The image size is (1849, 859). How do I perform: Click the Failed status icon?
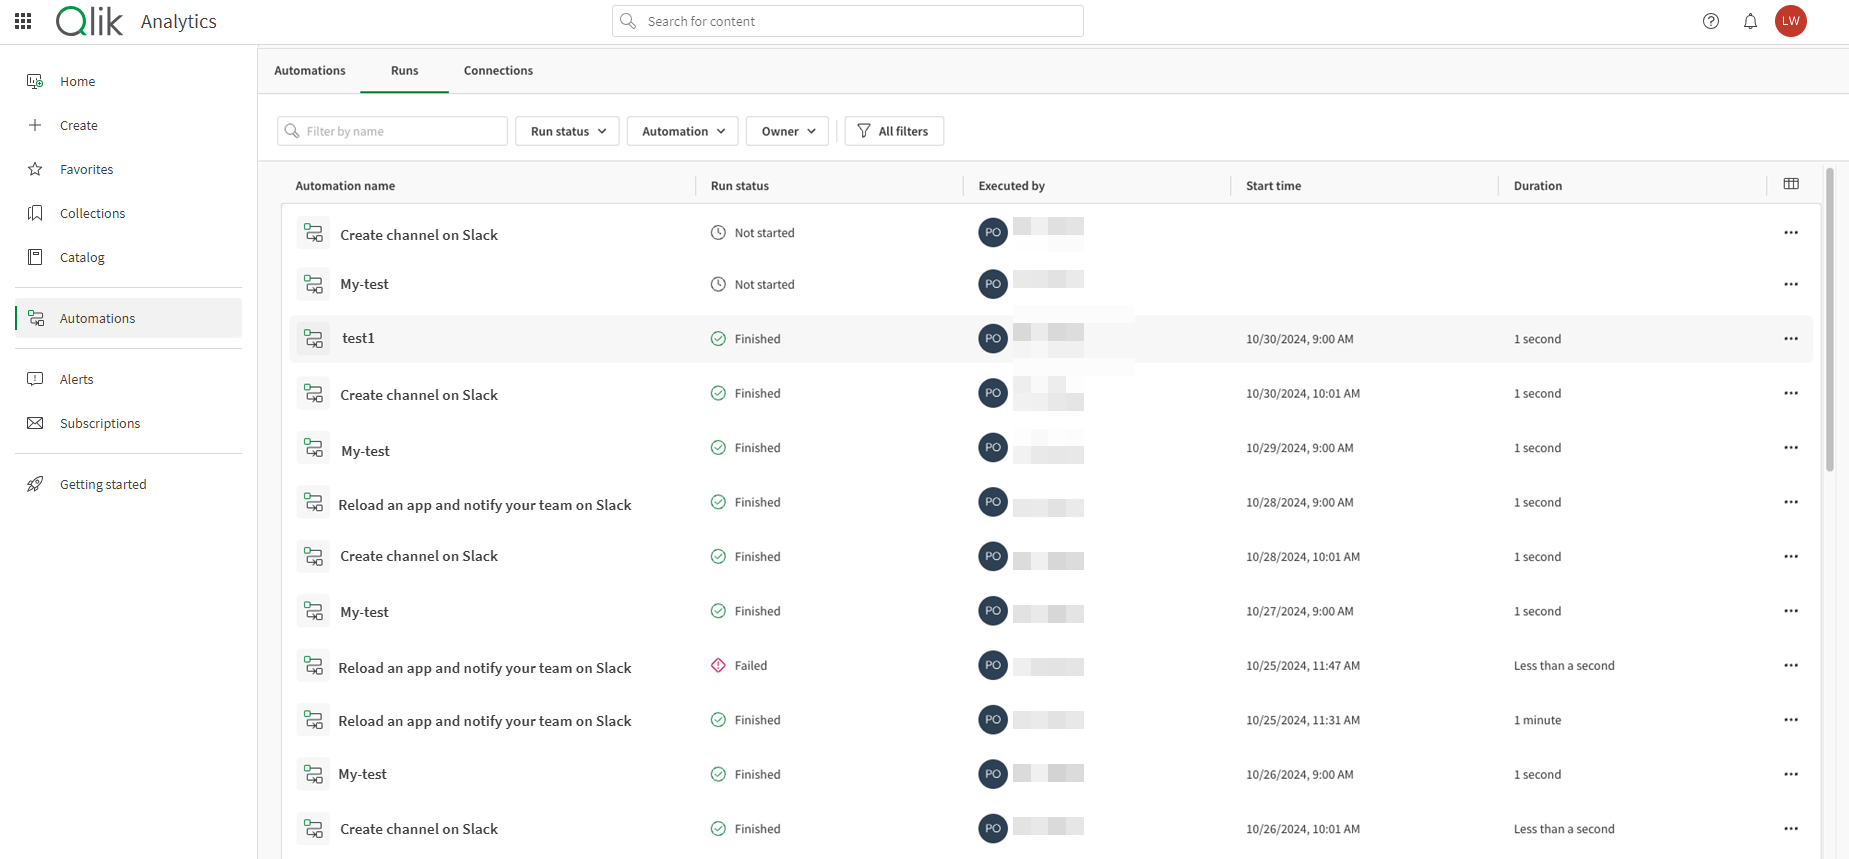(x=718, y=666)
